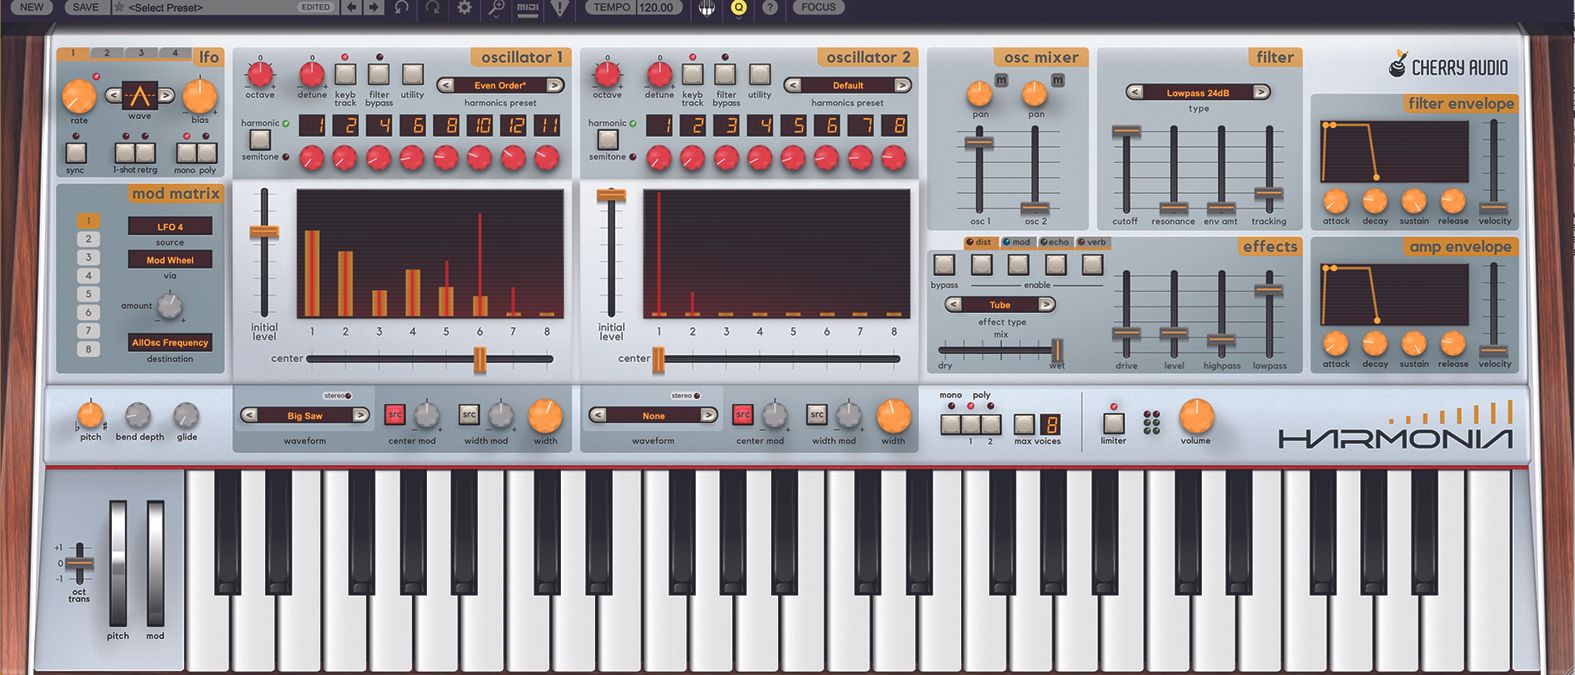Screen dimensions: 1575x675
Task: Toggle oscillator 1 filter bypass button
Action: 379,74
